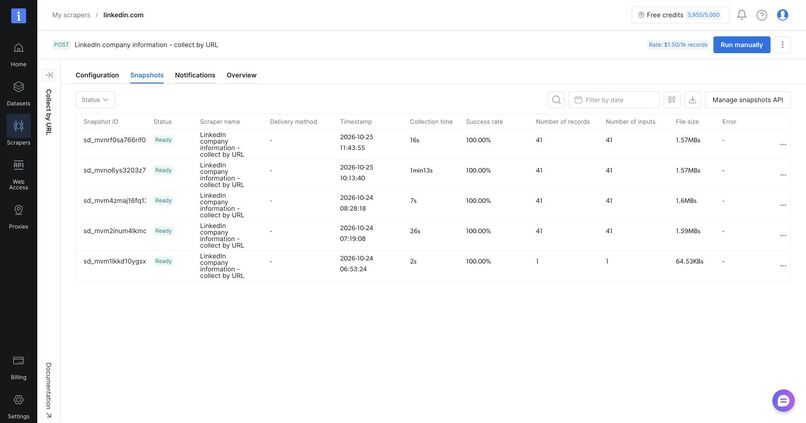Open the Free credits indicator
The image size is (806, 423).
(x=680, y=15)
